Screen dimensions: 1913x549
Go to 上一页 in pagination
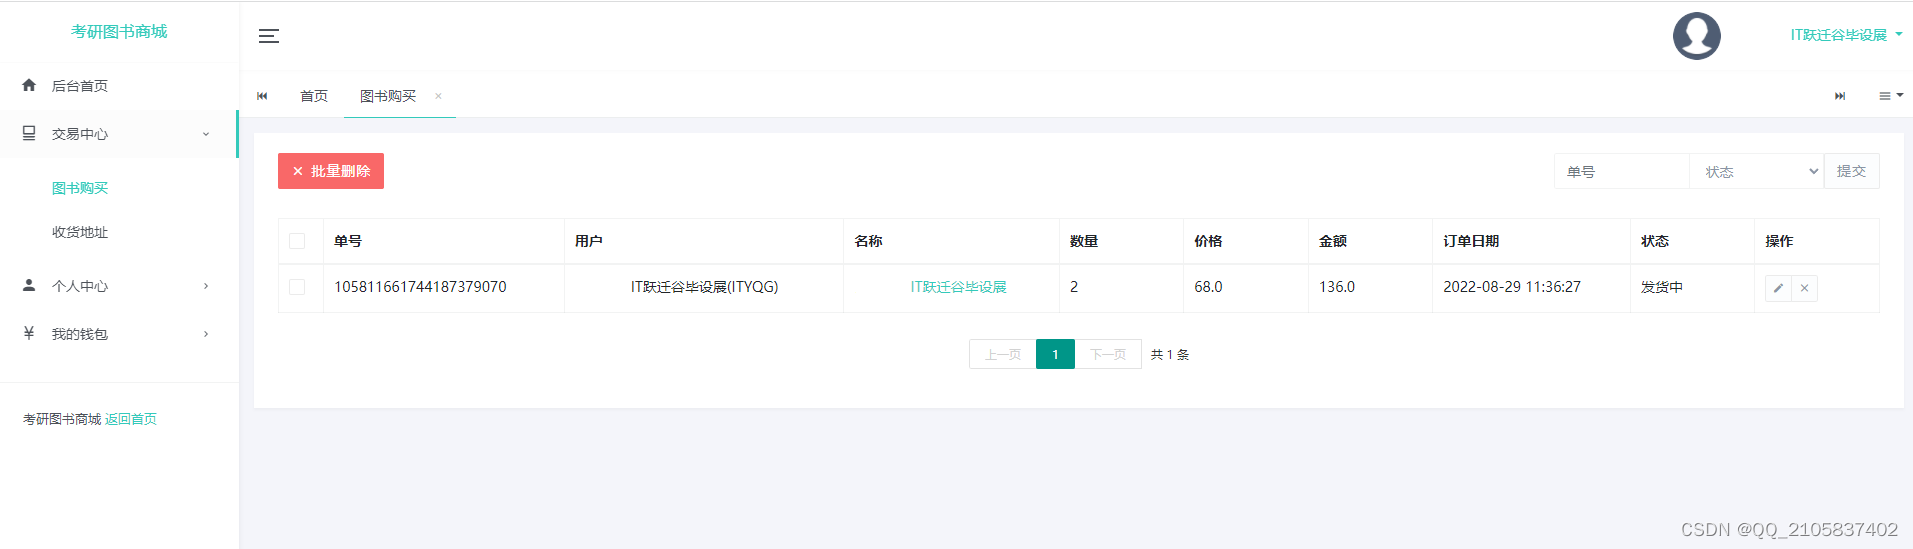(x=1003, y=354)
